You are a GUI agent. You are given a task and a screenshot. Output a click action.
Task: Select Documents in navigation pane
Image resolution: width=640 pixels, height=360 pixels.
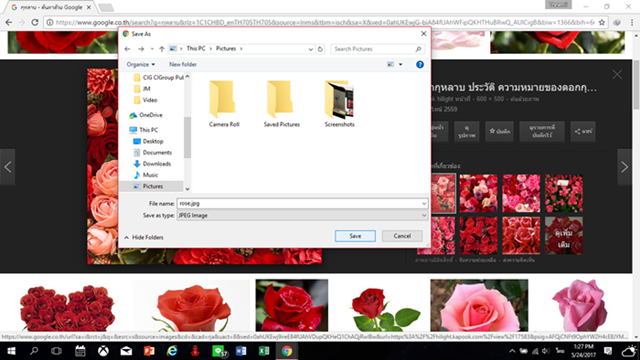click(153, 153)
